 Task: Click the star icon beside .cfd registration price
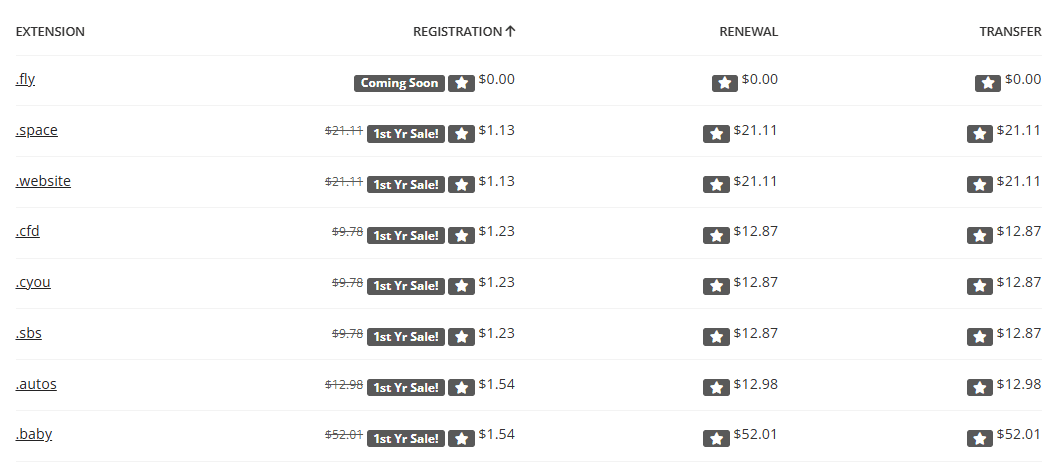pos(461,235)
